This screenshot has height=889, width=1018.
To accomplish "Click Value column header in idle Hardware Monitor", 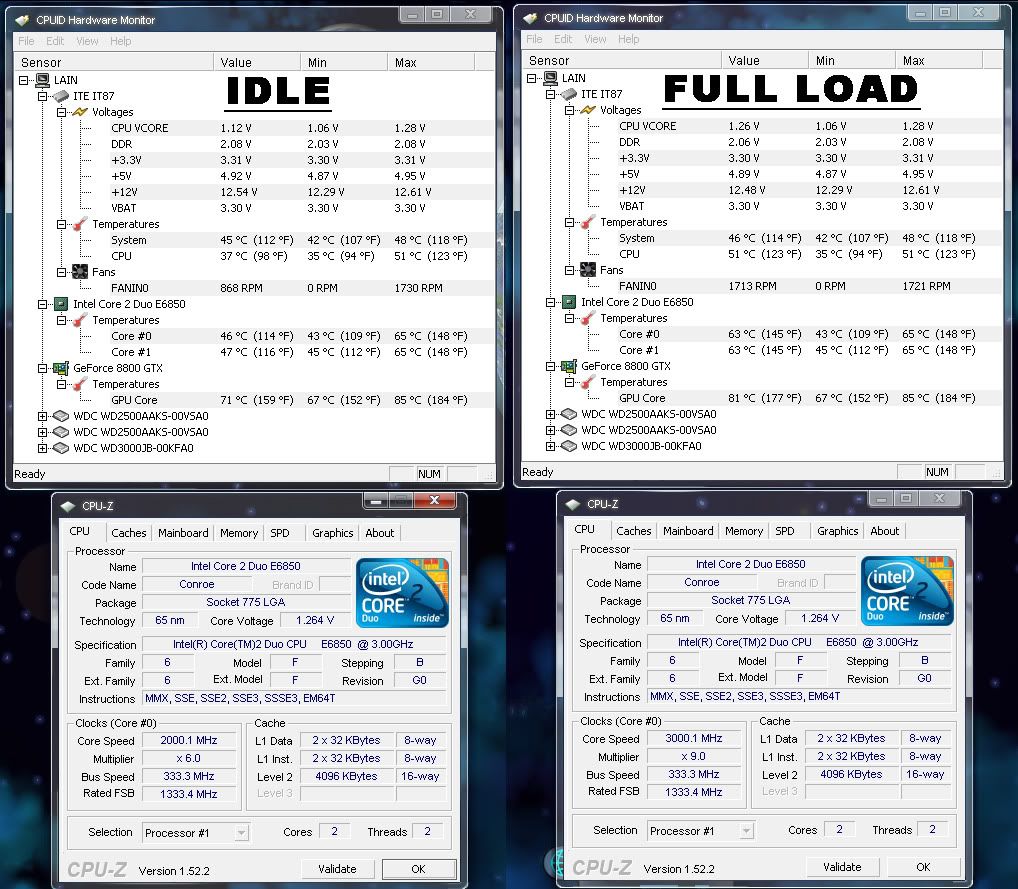I will 257,62.
